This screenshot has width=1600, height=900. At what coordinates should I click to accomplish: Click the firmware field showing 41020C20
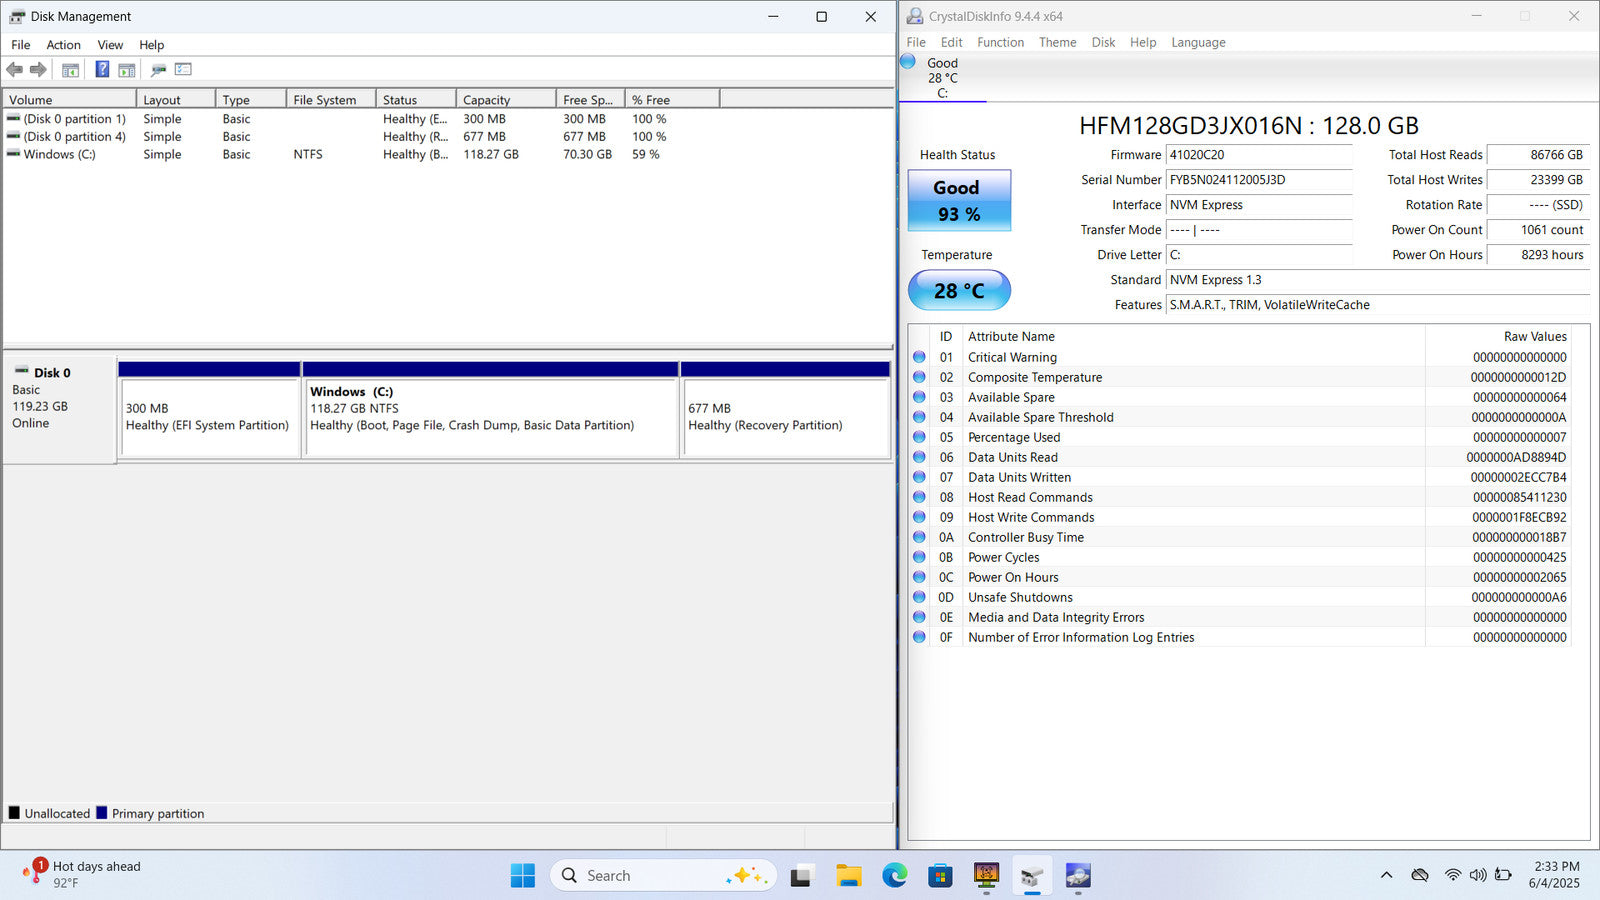1257,155
